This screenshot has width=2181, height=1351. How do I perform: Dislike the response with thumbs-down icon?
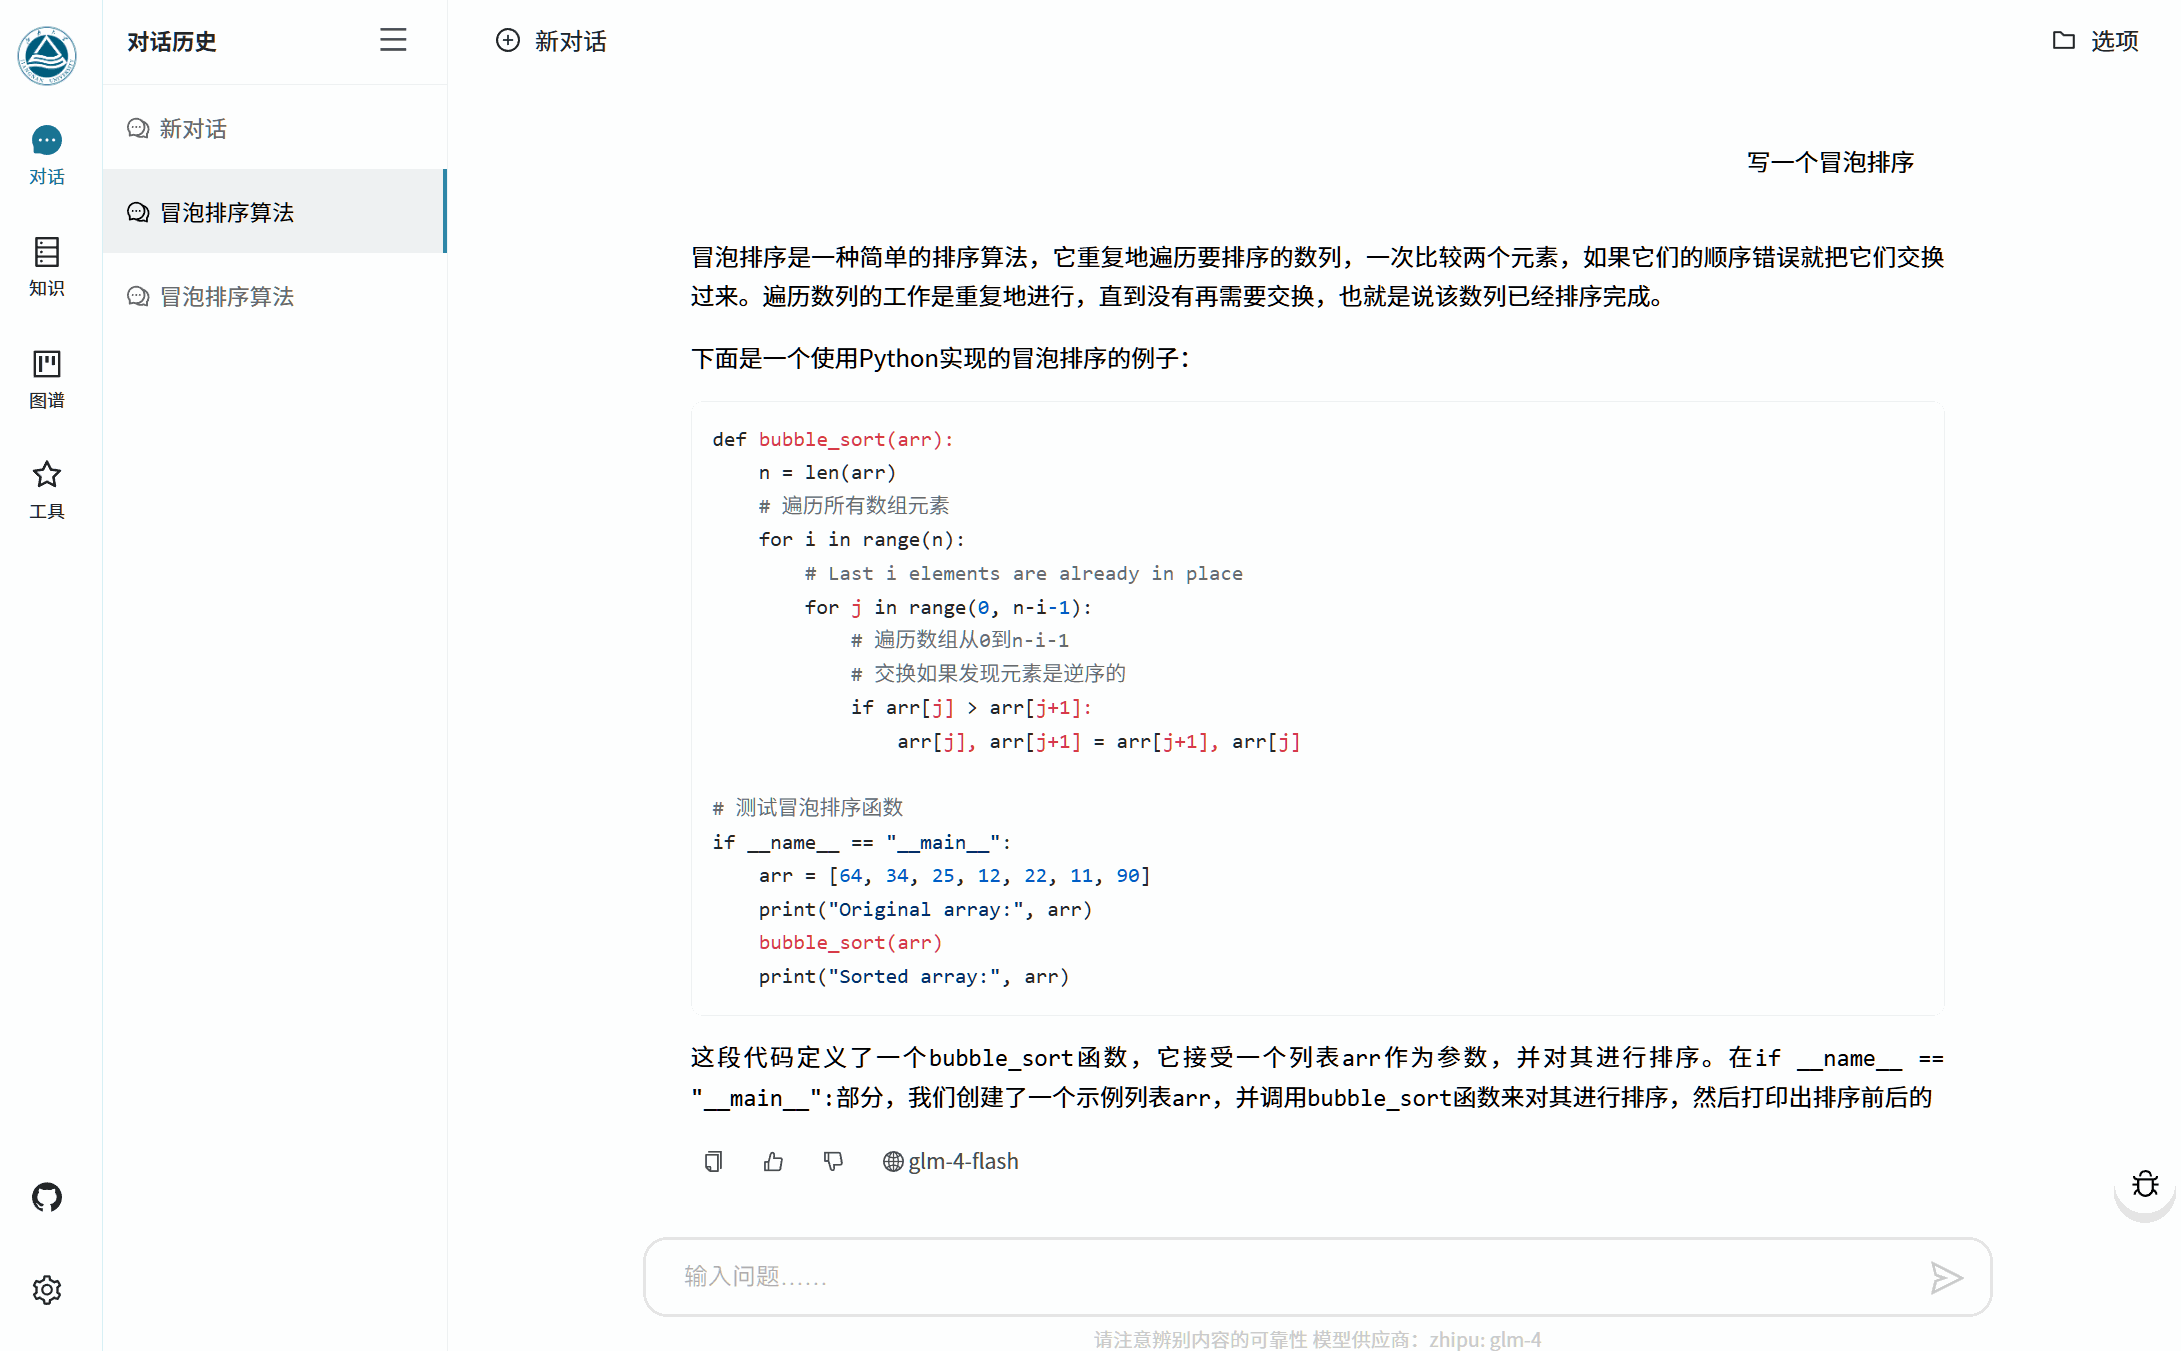pos(833,1161)
